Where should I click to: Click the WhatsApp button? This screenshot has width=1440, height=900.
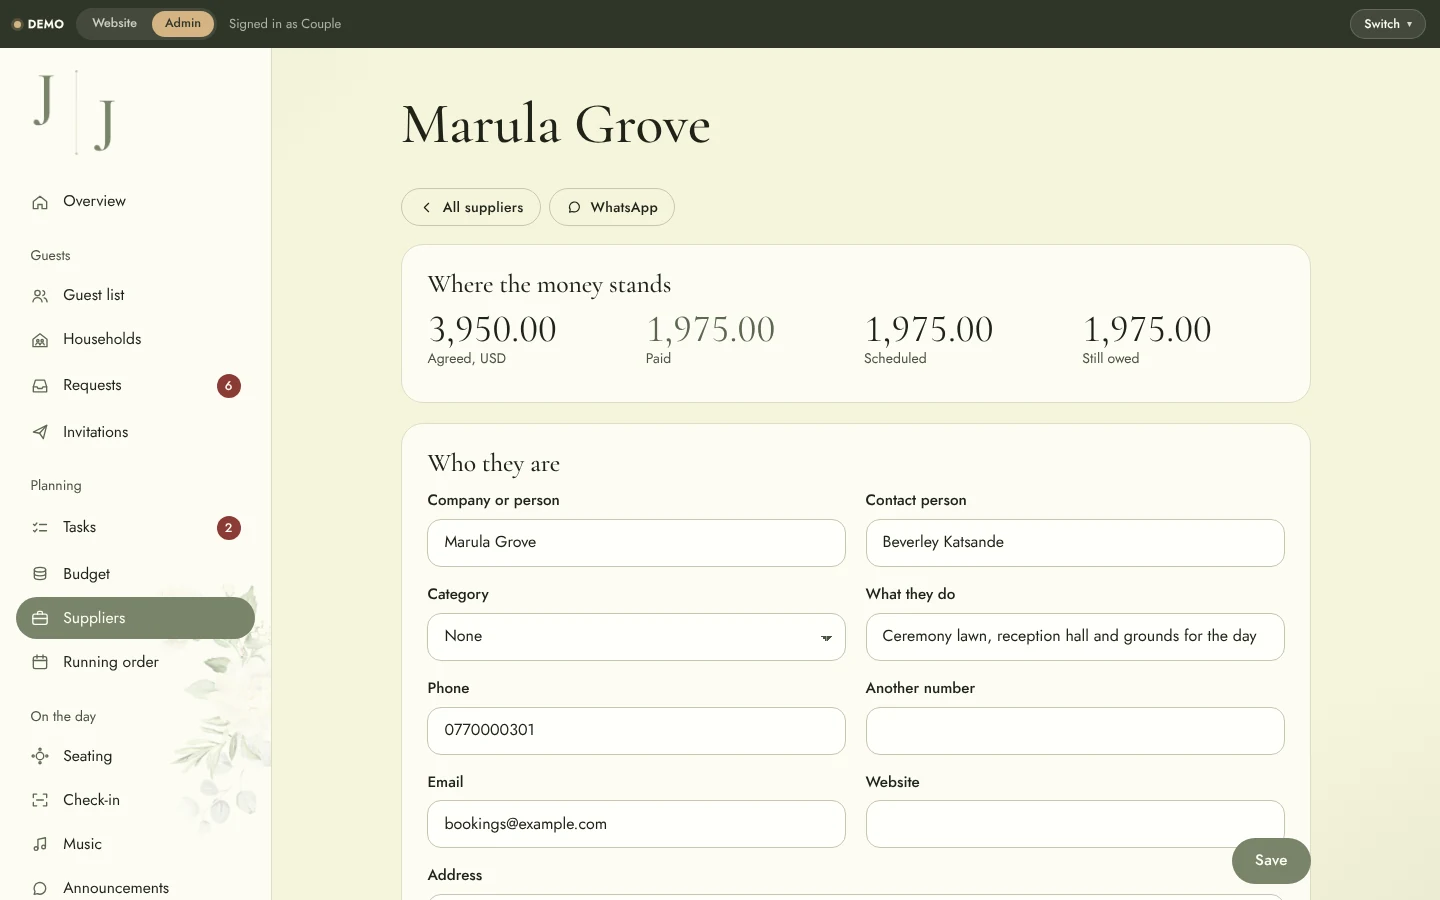612,207
